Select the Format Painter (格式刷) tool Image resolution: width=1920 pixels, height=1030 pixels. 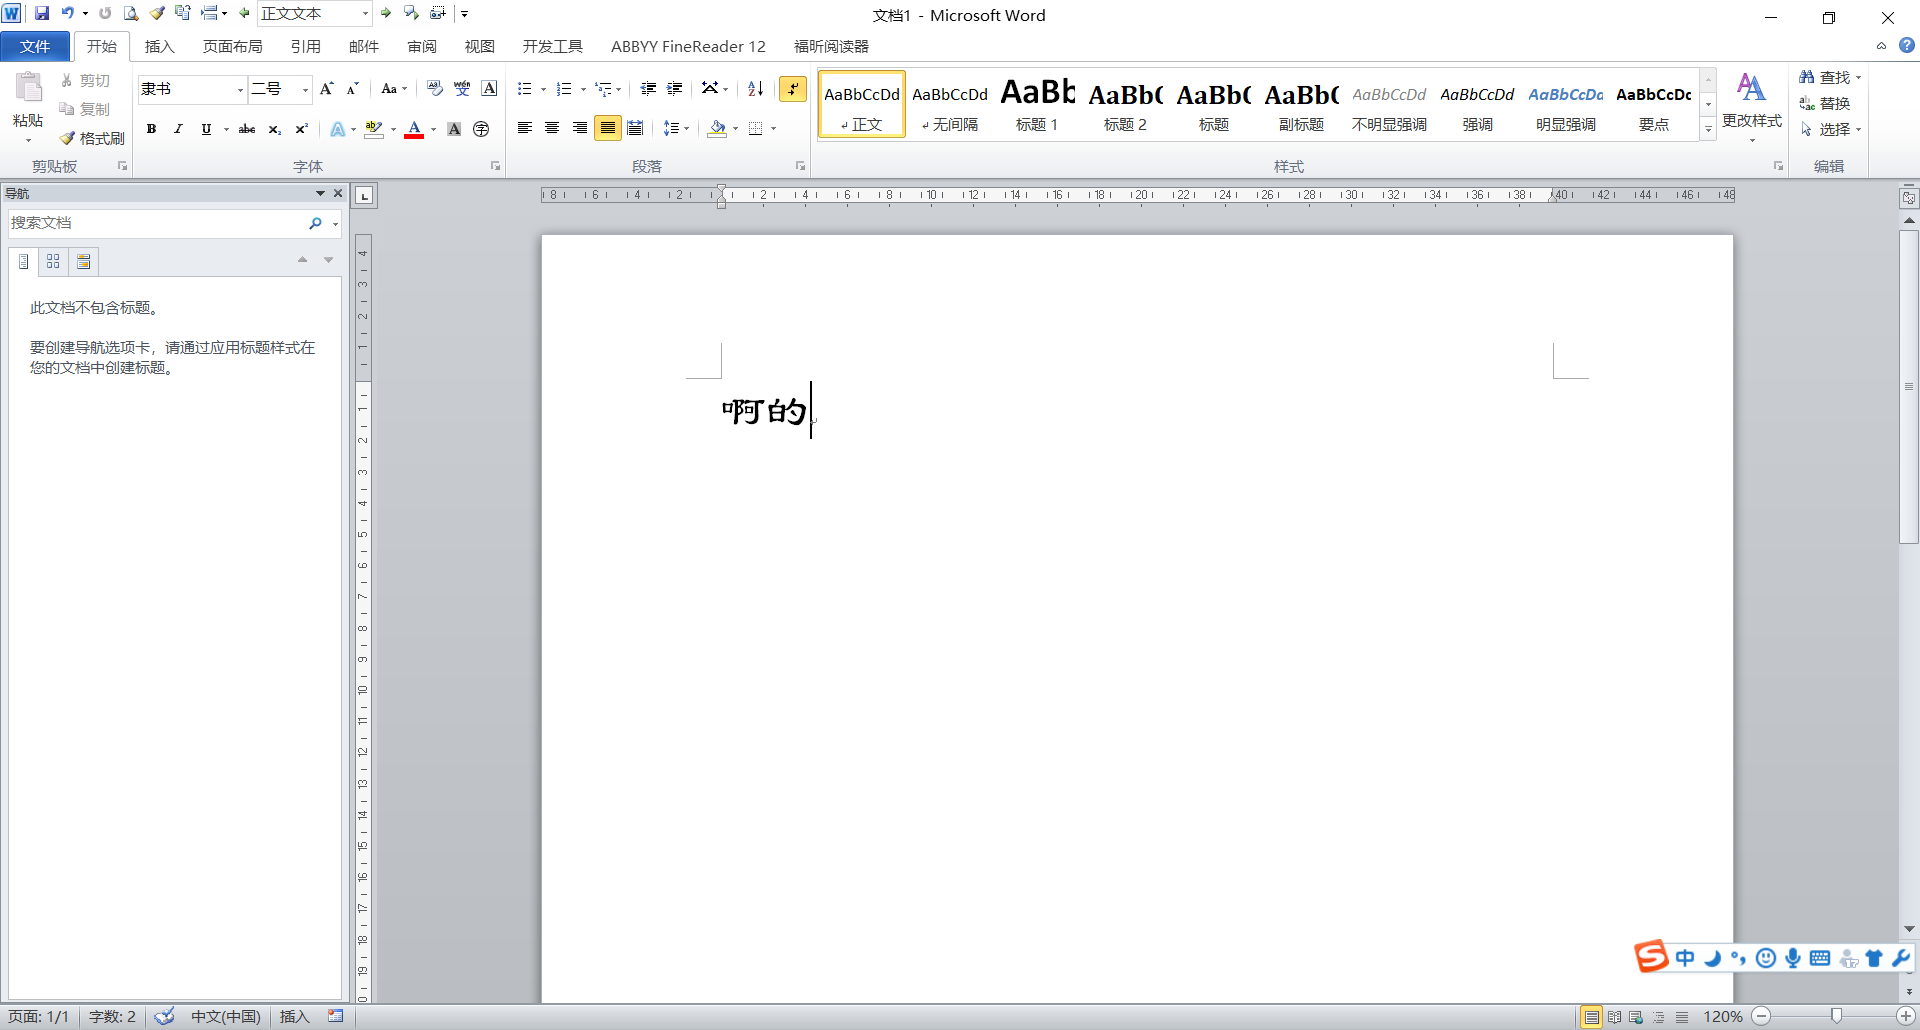tap(92, 138)
